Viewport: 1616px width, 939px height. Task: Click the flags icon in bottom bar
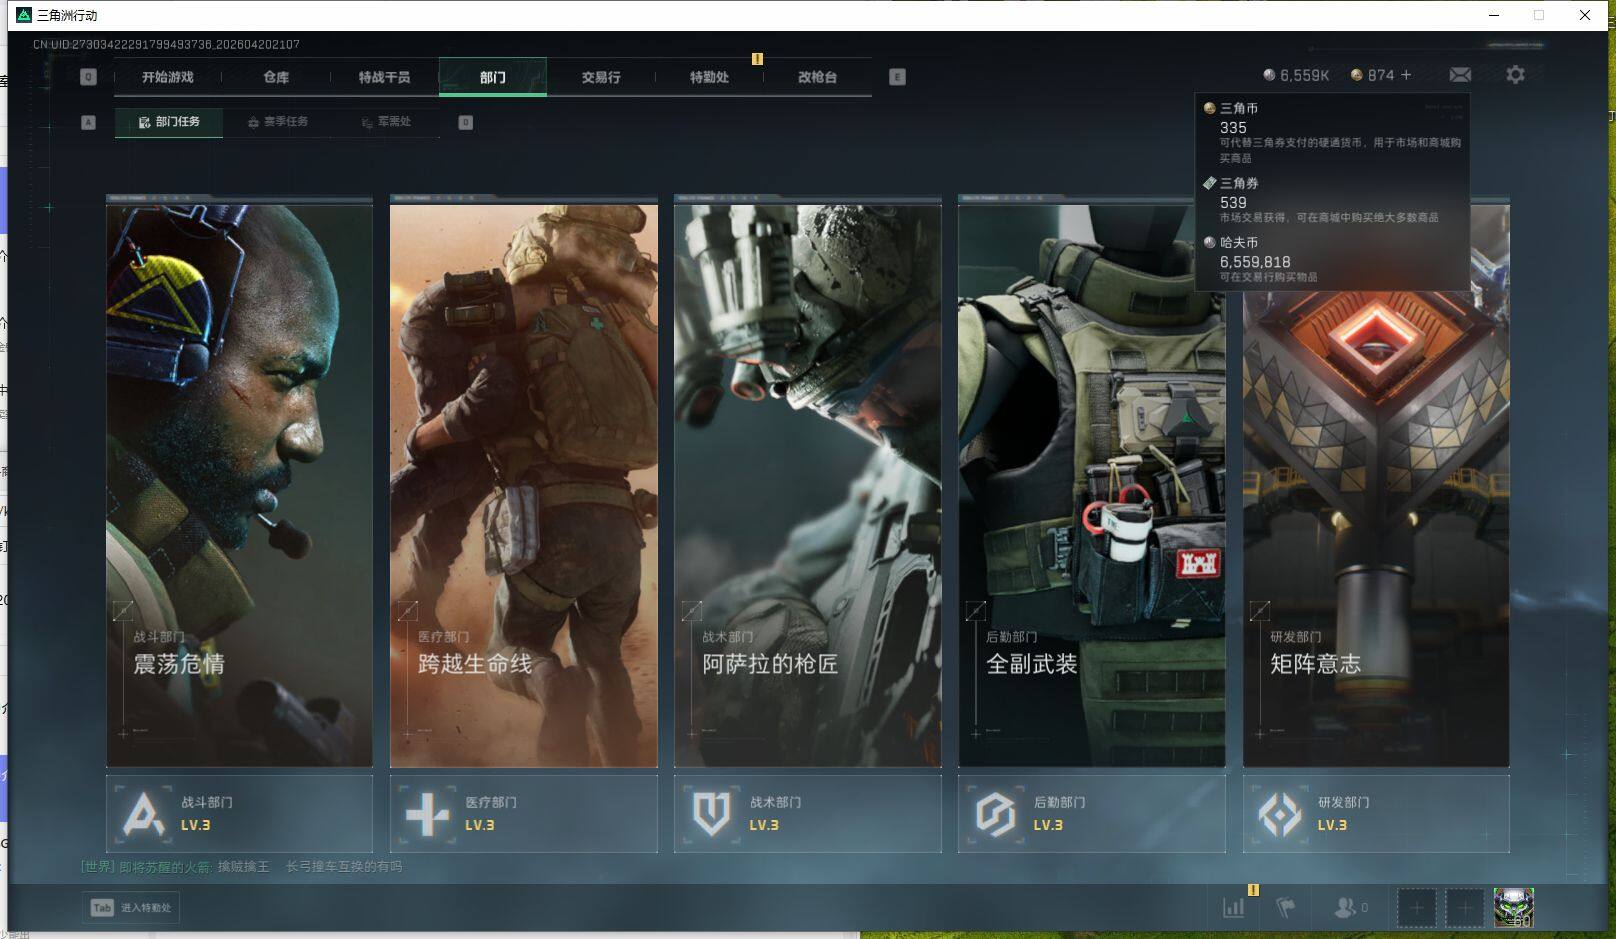pyautogui.click(x=1286, y=907)
